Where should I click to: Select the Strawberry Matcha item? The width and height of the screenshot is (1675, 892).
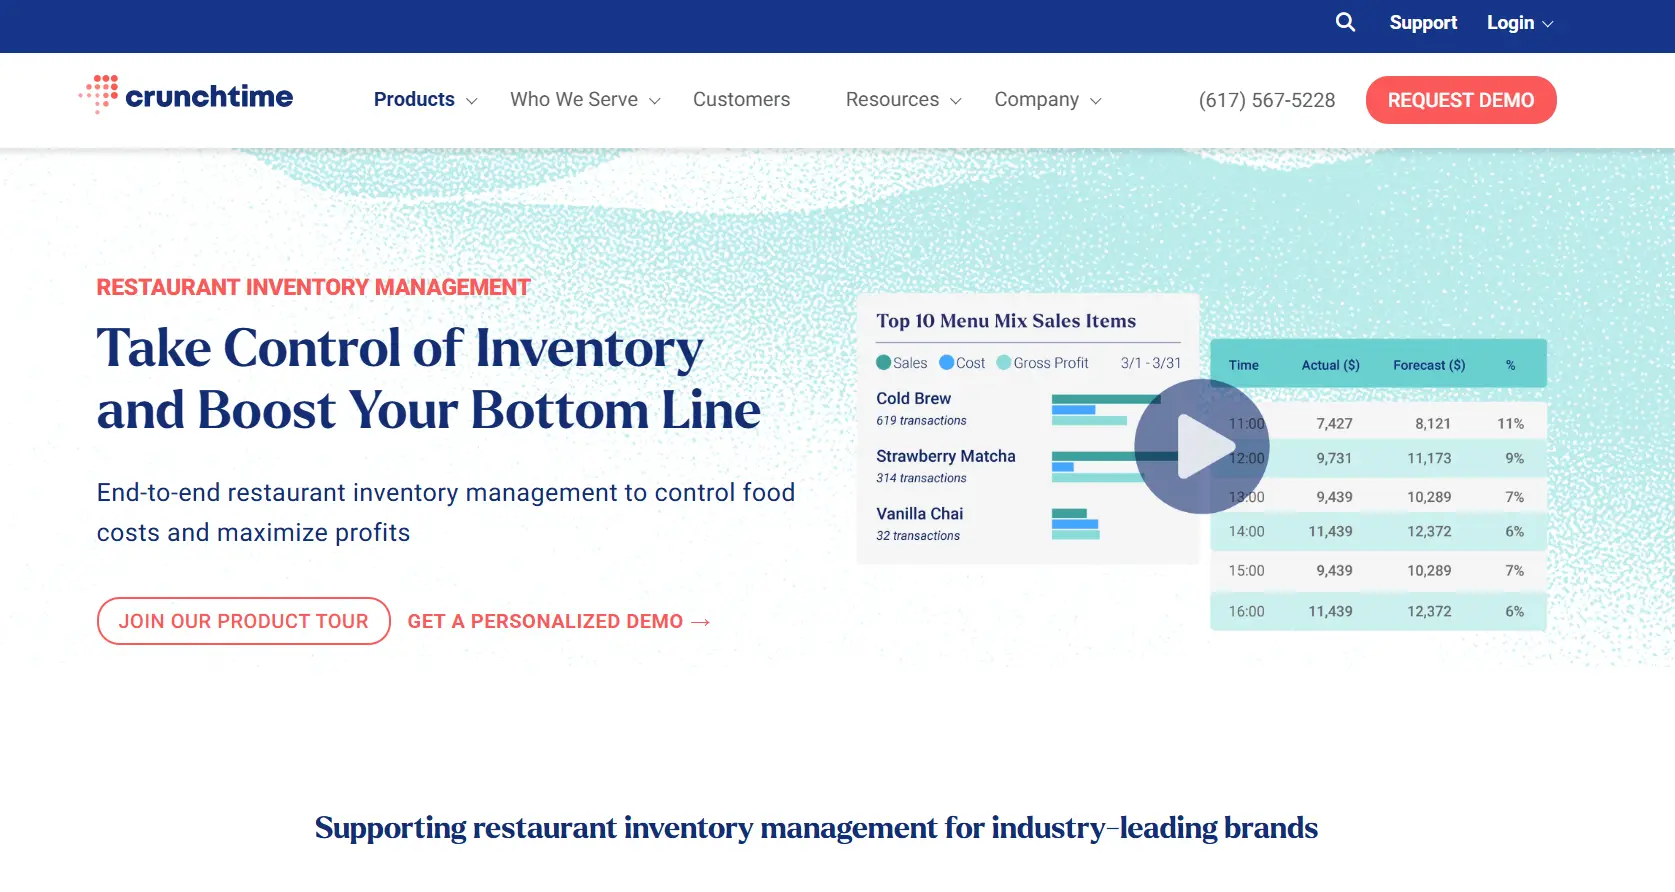pyautogui.click(x=946, y=456)
